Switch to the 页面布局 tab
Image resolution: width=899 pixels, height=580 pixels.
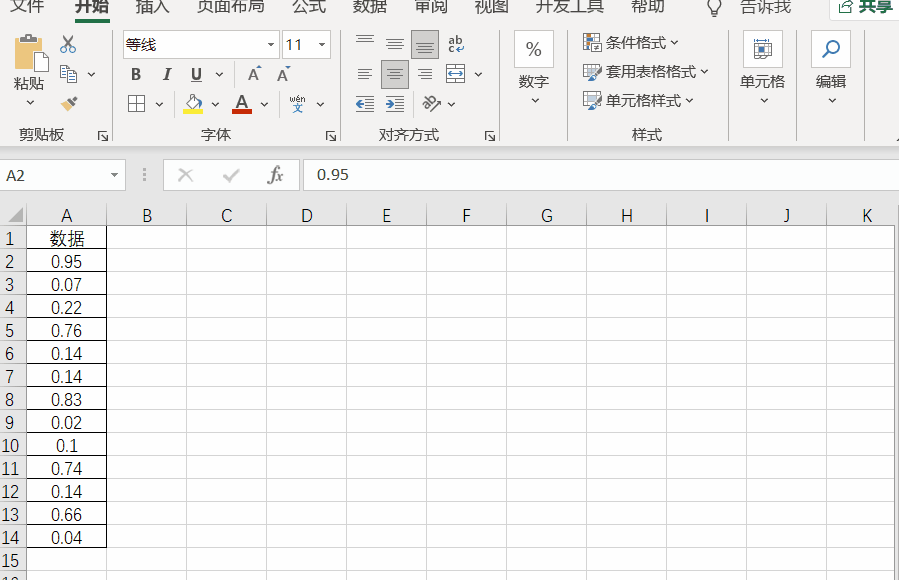point(230,6)
